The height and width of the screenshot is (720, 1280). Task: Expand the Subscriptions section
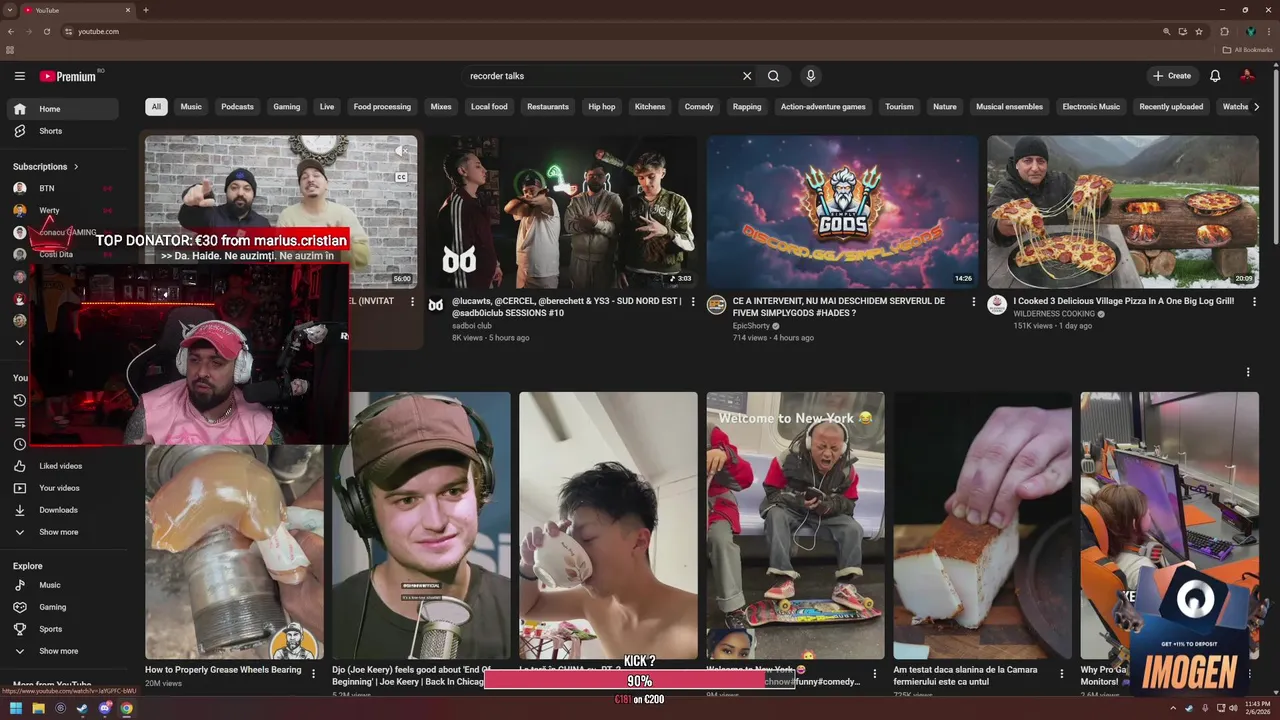point(46,167)
